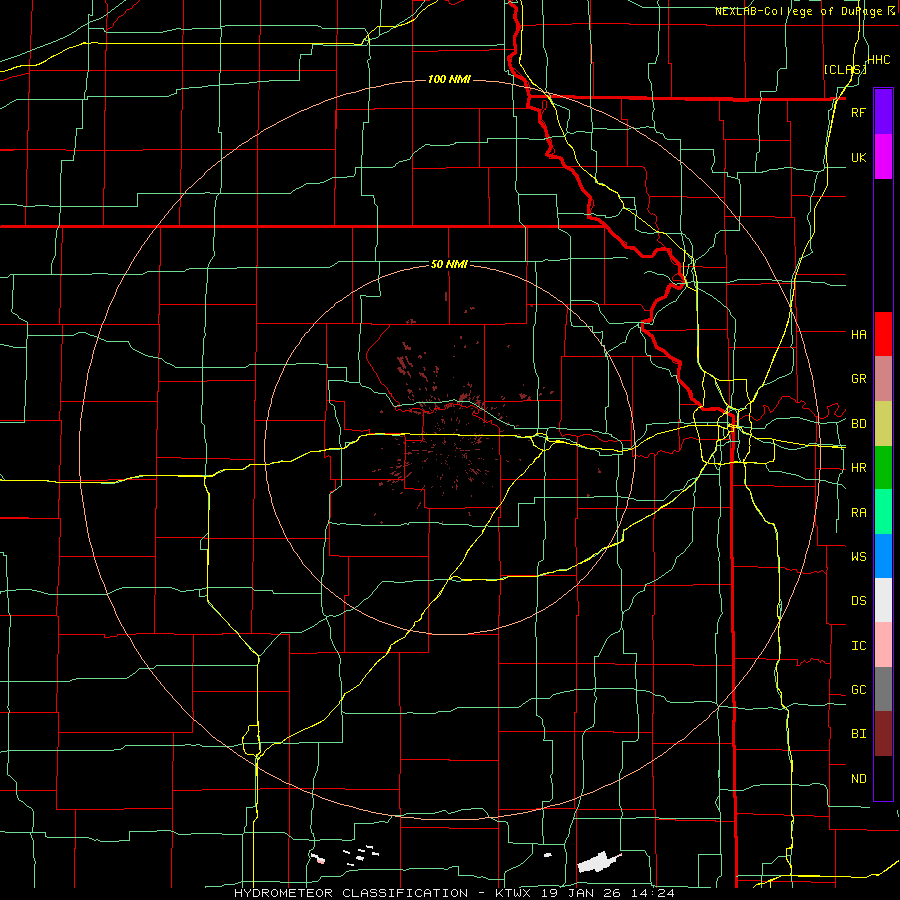Click the [CLAS] units label

[x=845, y=69]
